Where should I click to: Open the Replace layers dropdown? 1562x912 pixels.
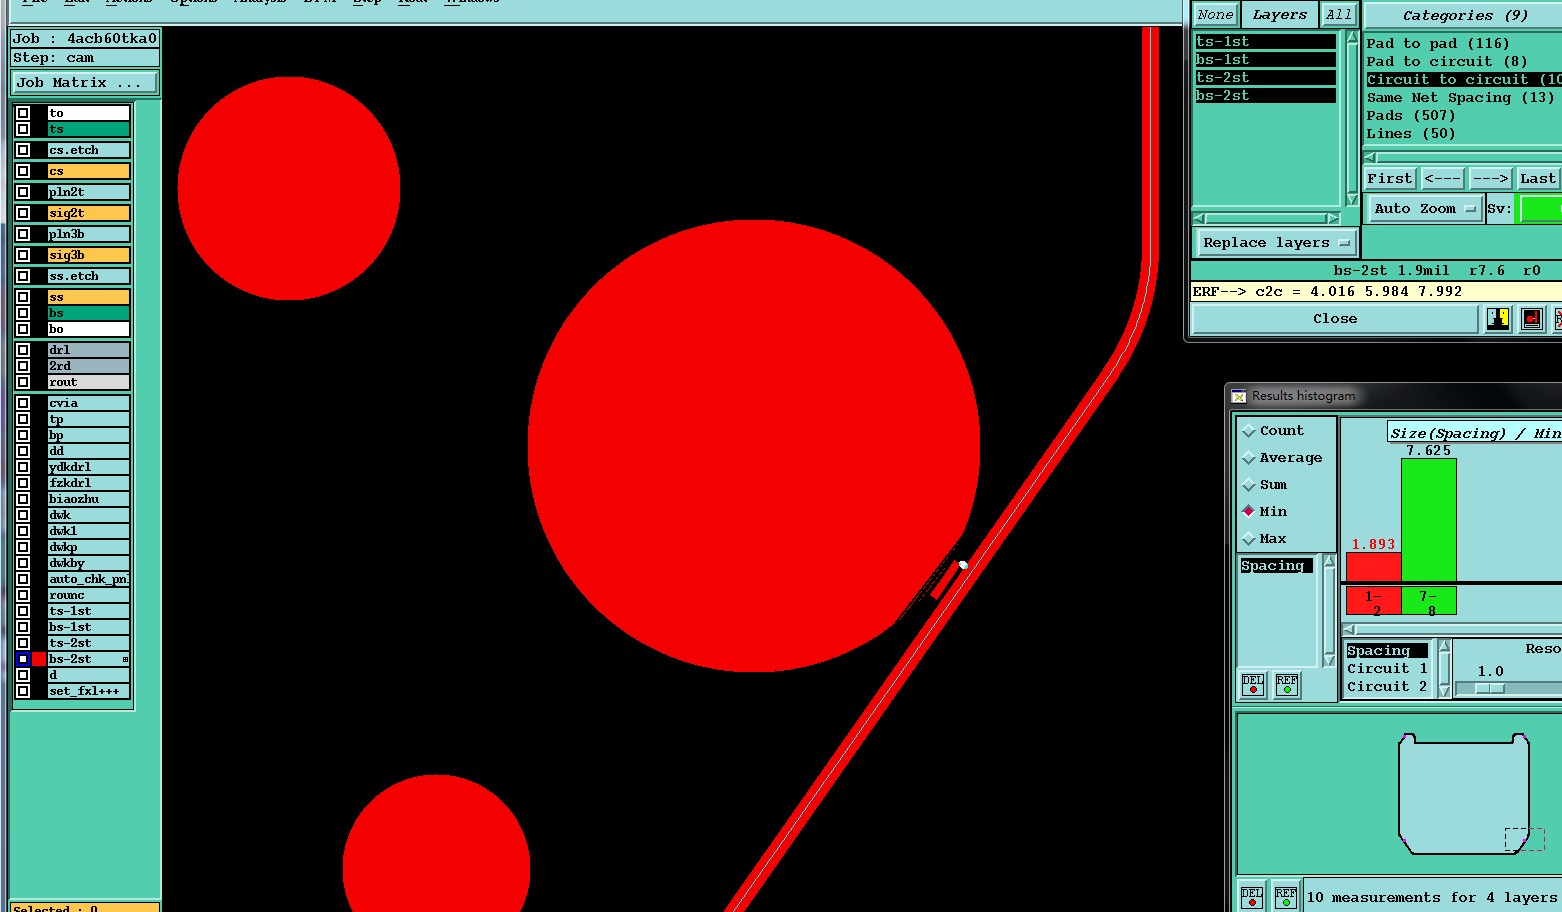[1276, 243]
